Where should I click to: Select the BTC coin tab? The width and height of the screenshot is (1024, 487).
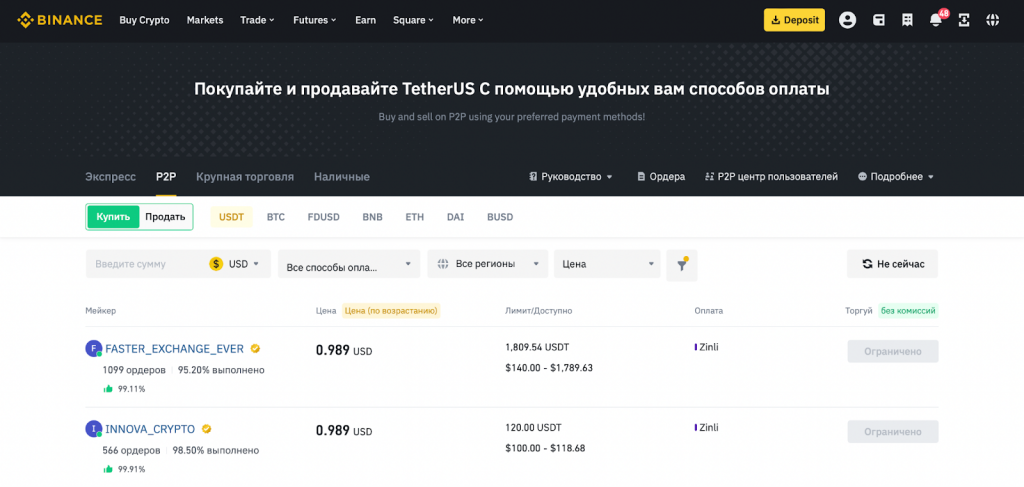click(276, 217)
